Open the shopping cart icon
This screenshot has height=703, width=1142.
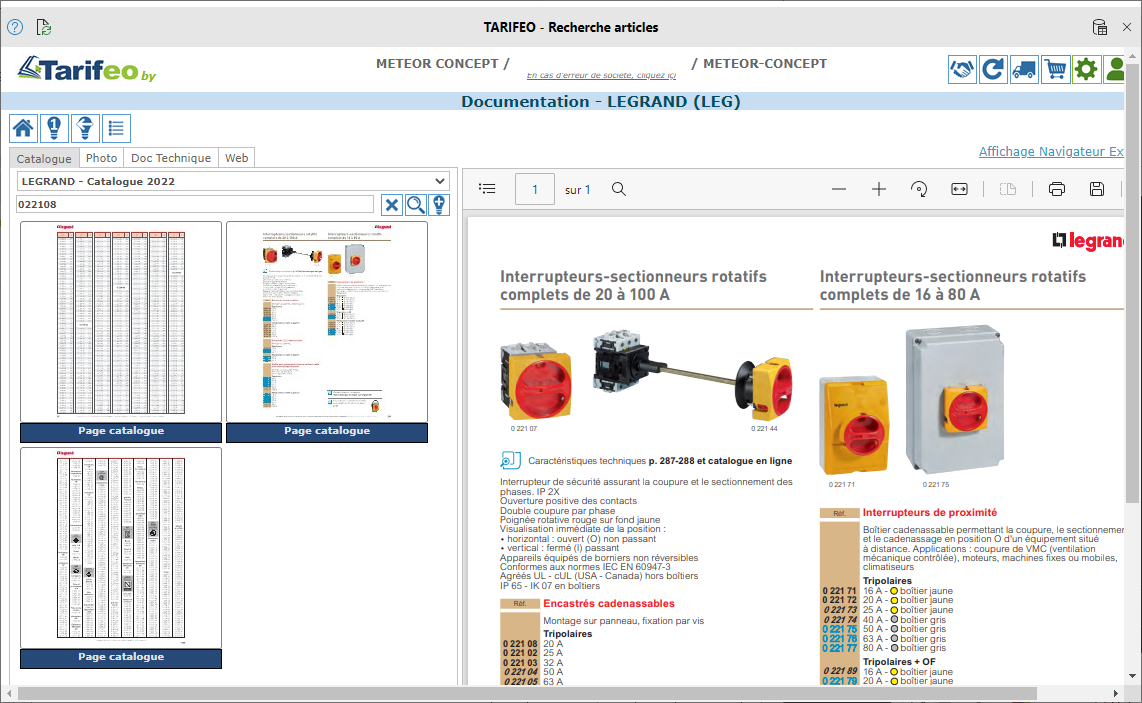point(1055,70)
